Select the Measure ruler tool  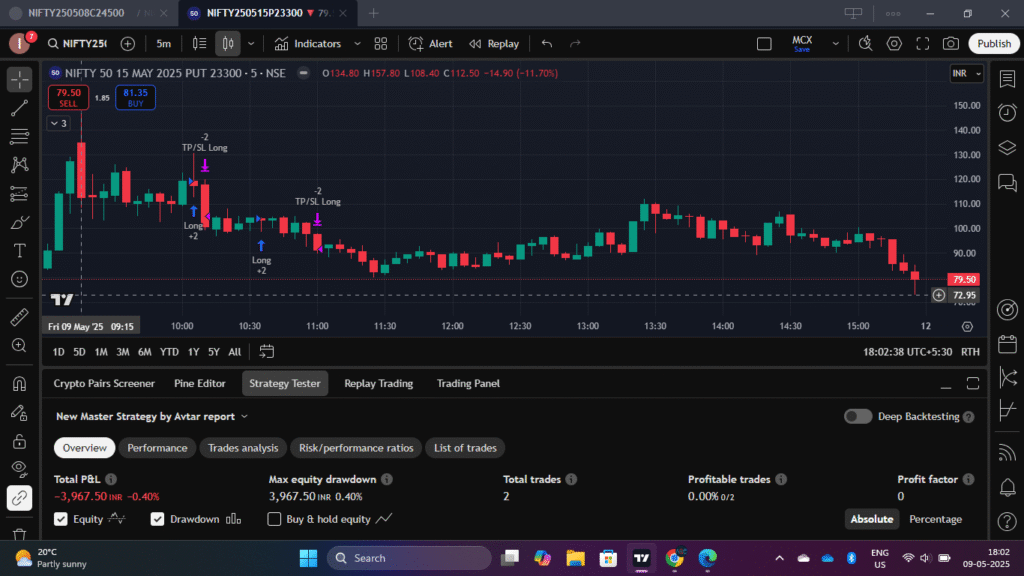click(20, 317)
